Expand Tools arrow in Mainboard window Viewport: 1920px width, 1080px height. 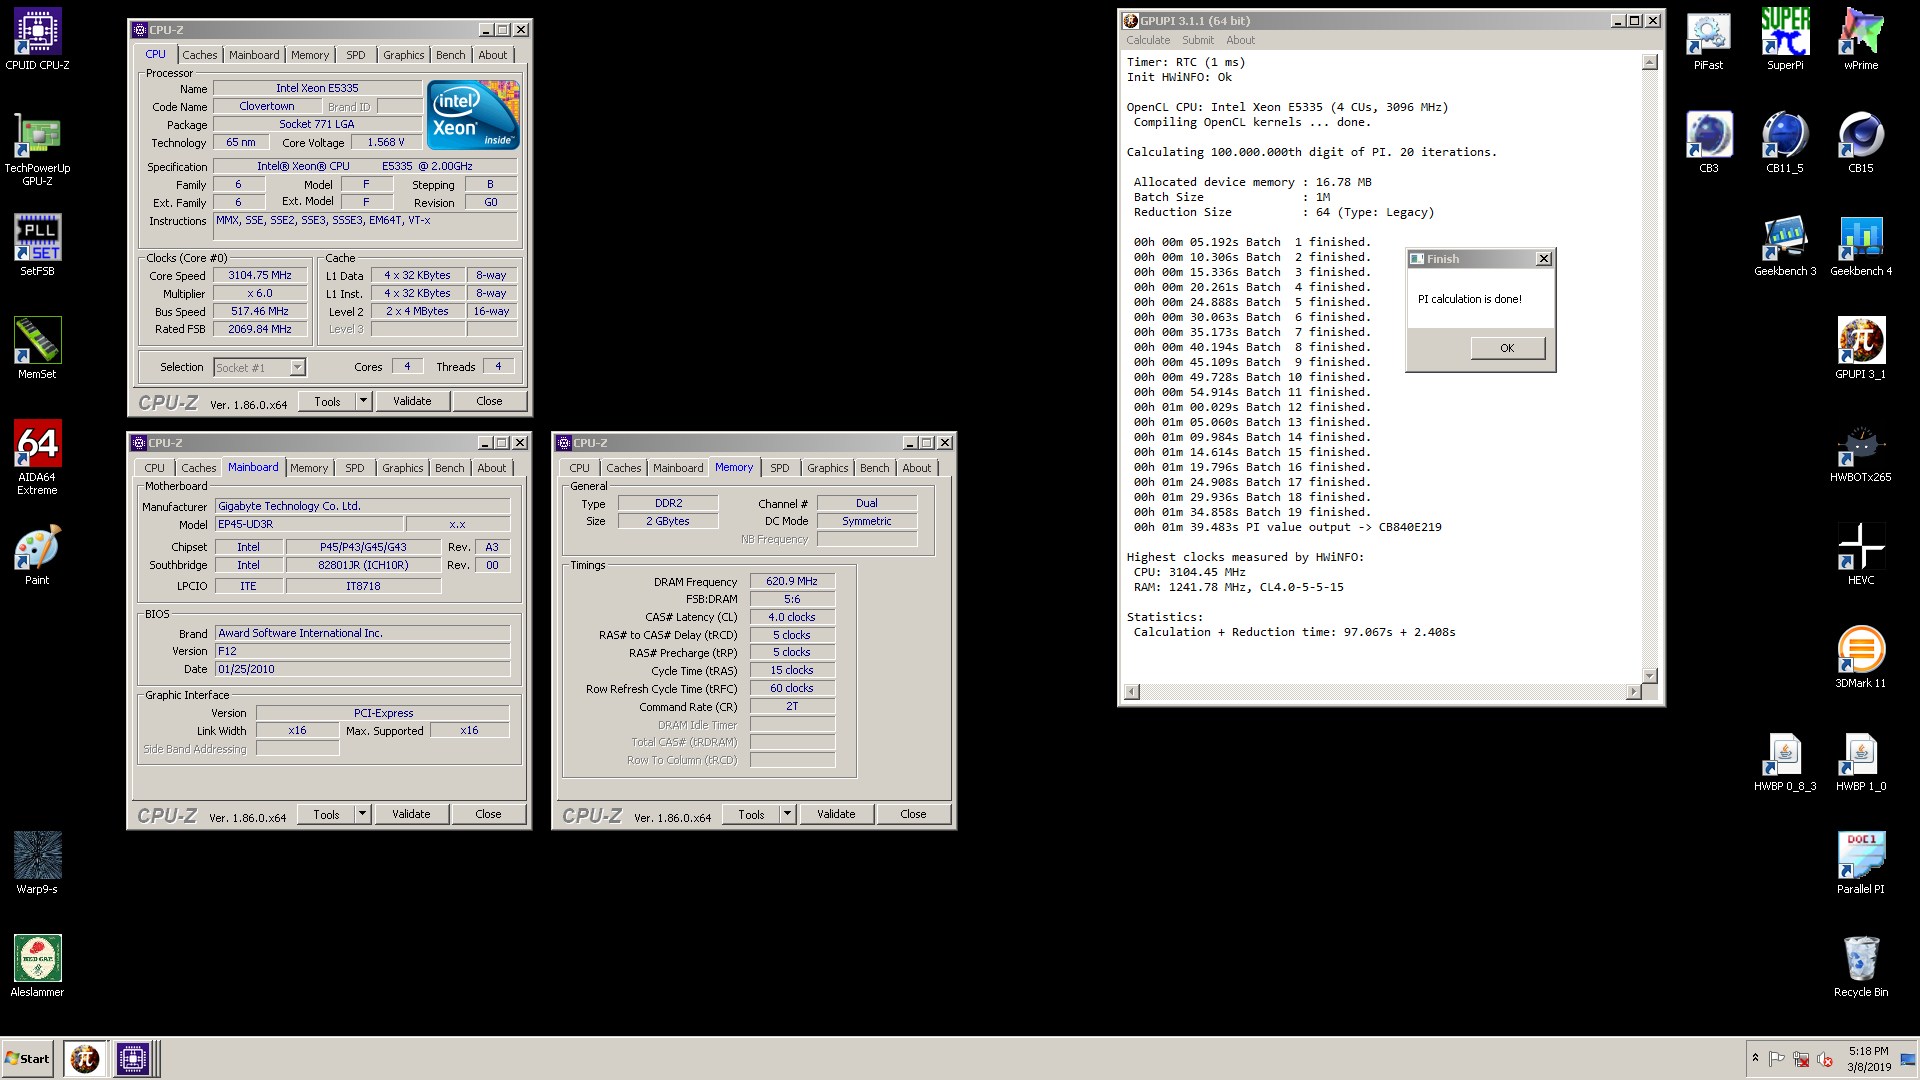[x=362, y=814]
